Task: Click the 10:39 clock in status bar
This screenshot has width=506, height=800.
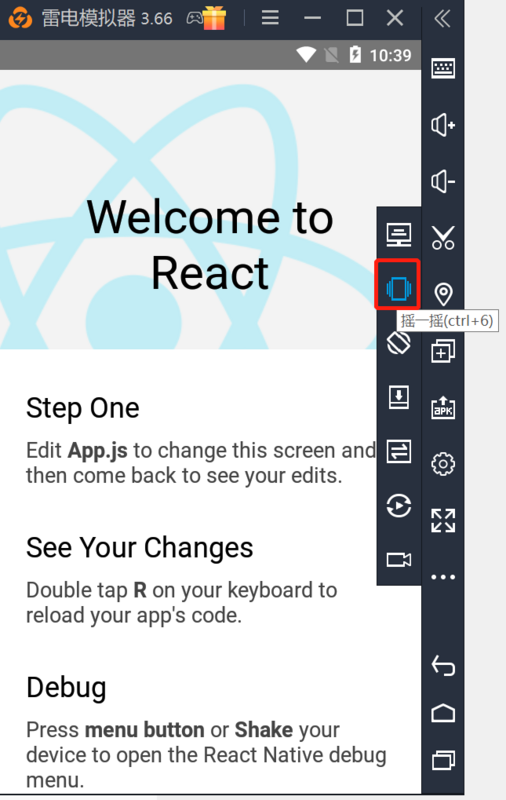Action: [390, 55]
